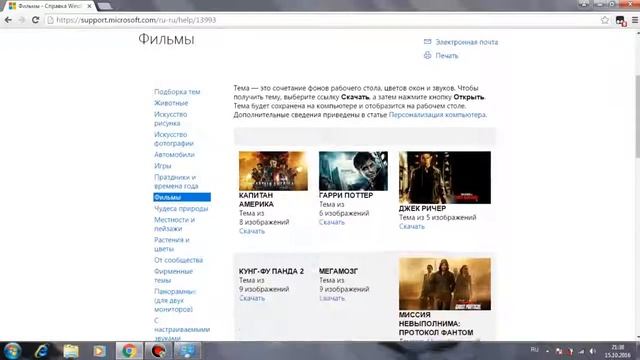Click the Гарри Поттер theme thumbnail

pos(353,171)
